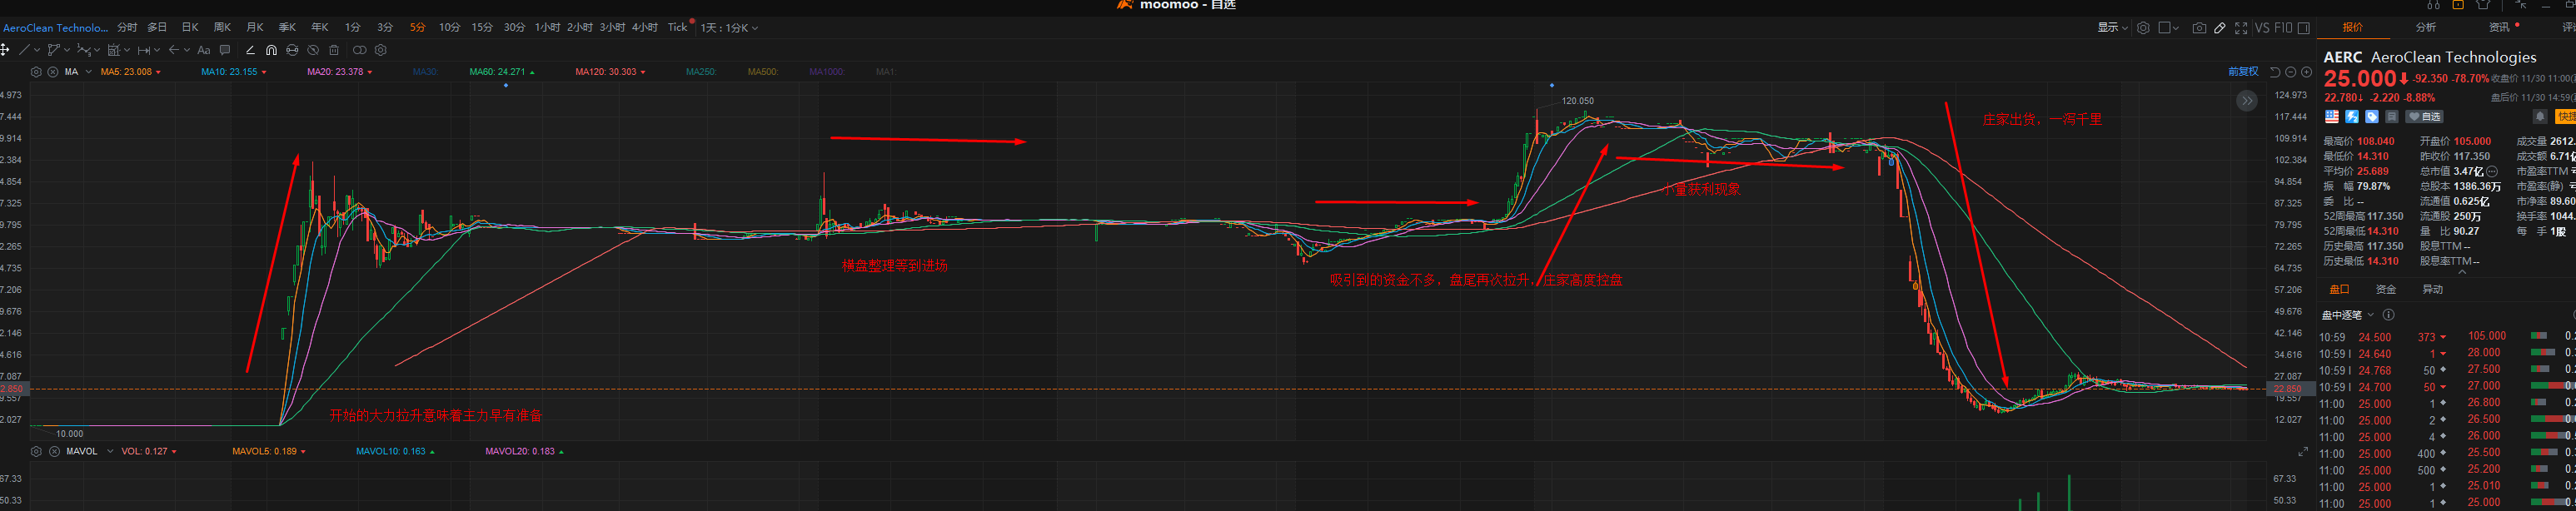Zoom in chart with plus icon

2307,72
